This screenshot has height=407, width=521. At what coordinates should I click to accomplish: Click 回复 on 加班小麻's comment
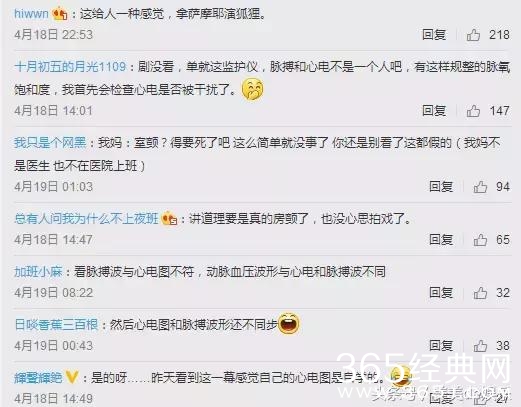click(x=441, y=293)
